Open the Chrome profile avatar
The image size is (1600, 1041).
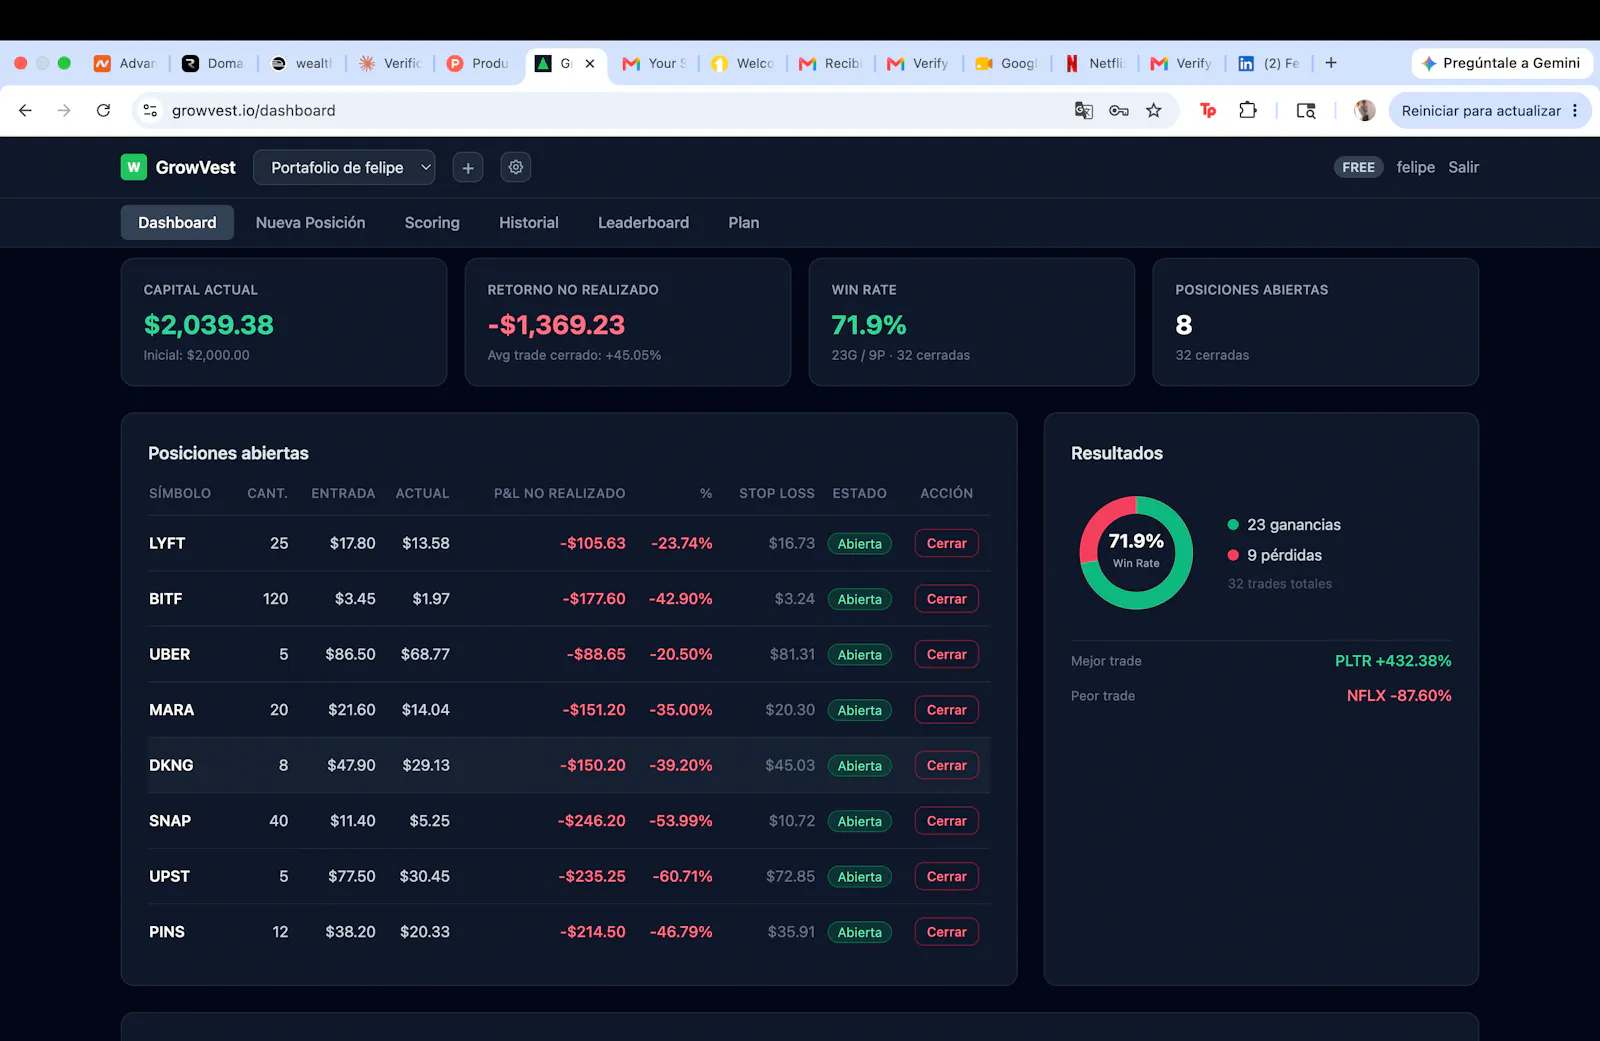click(x=1364, y=110)
